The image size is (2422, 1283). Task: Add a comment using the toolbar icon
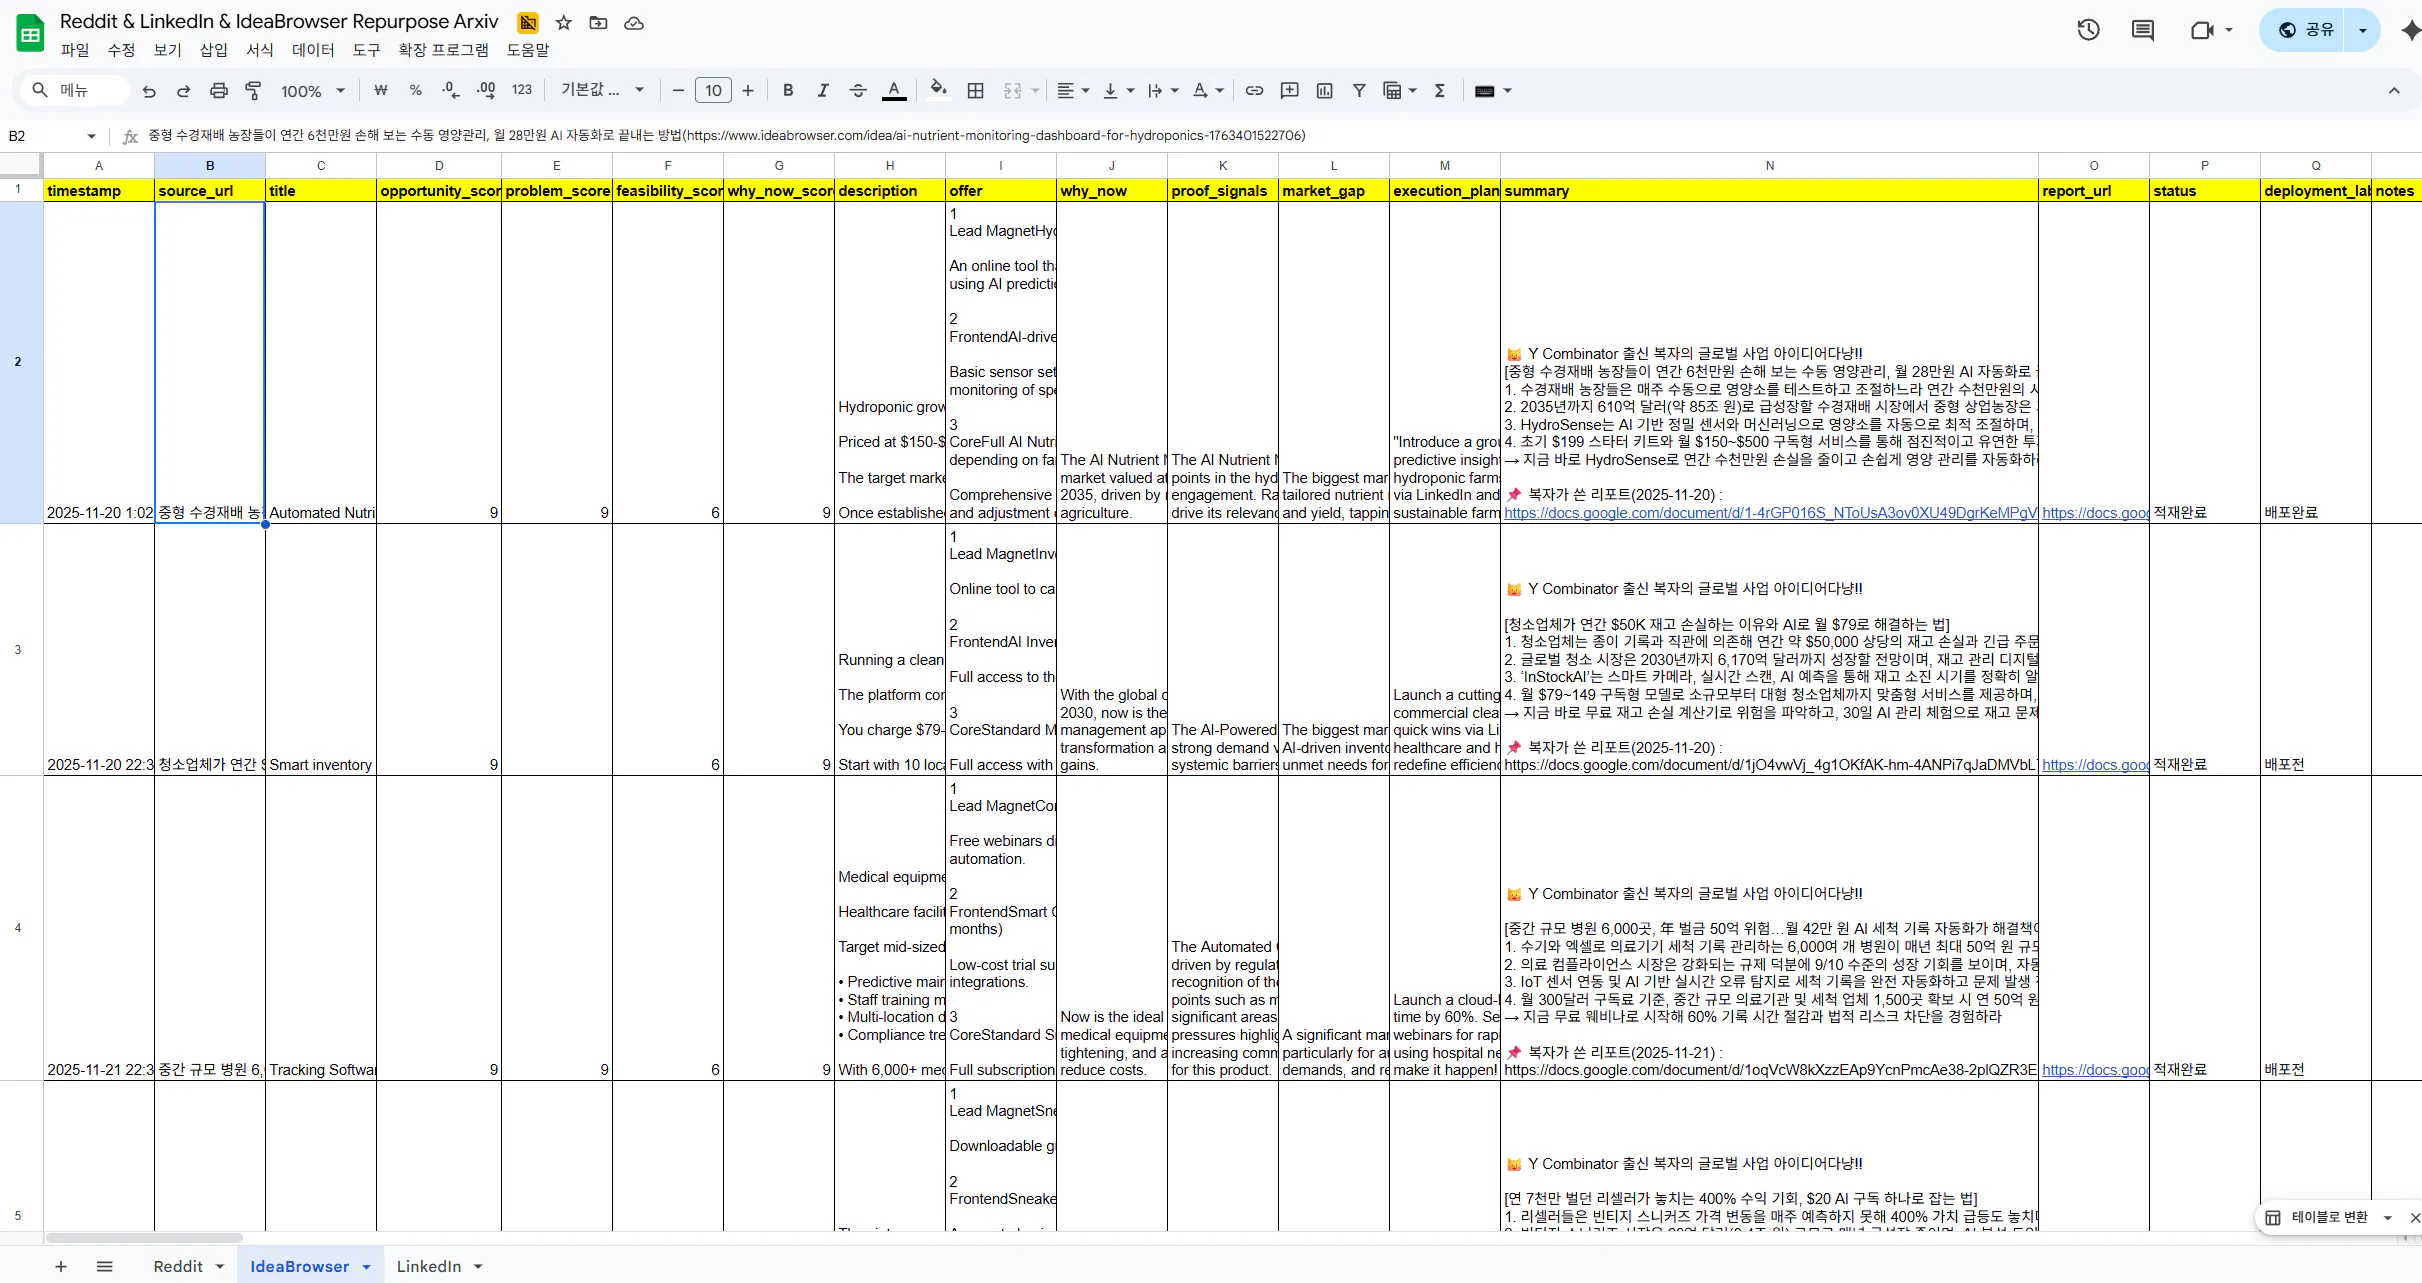click(1290, 91)
